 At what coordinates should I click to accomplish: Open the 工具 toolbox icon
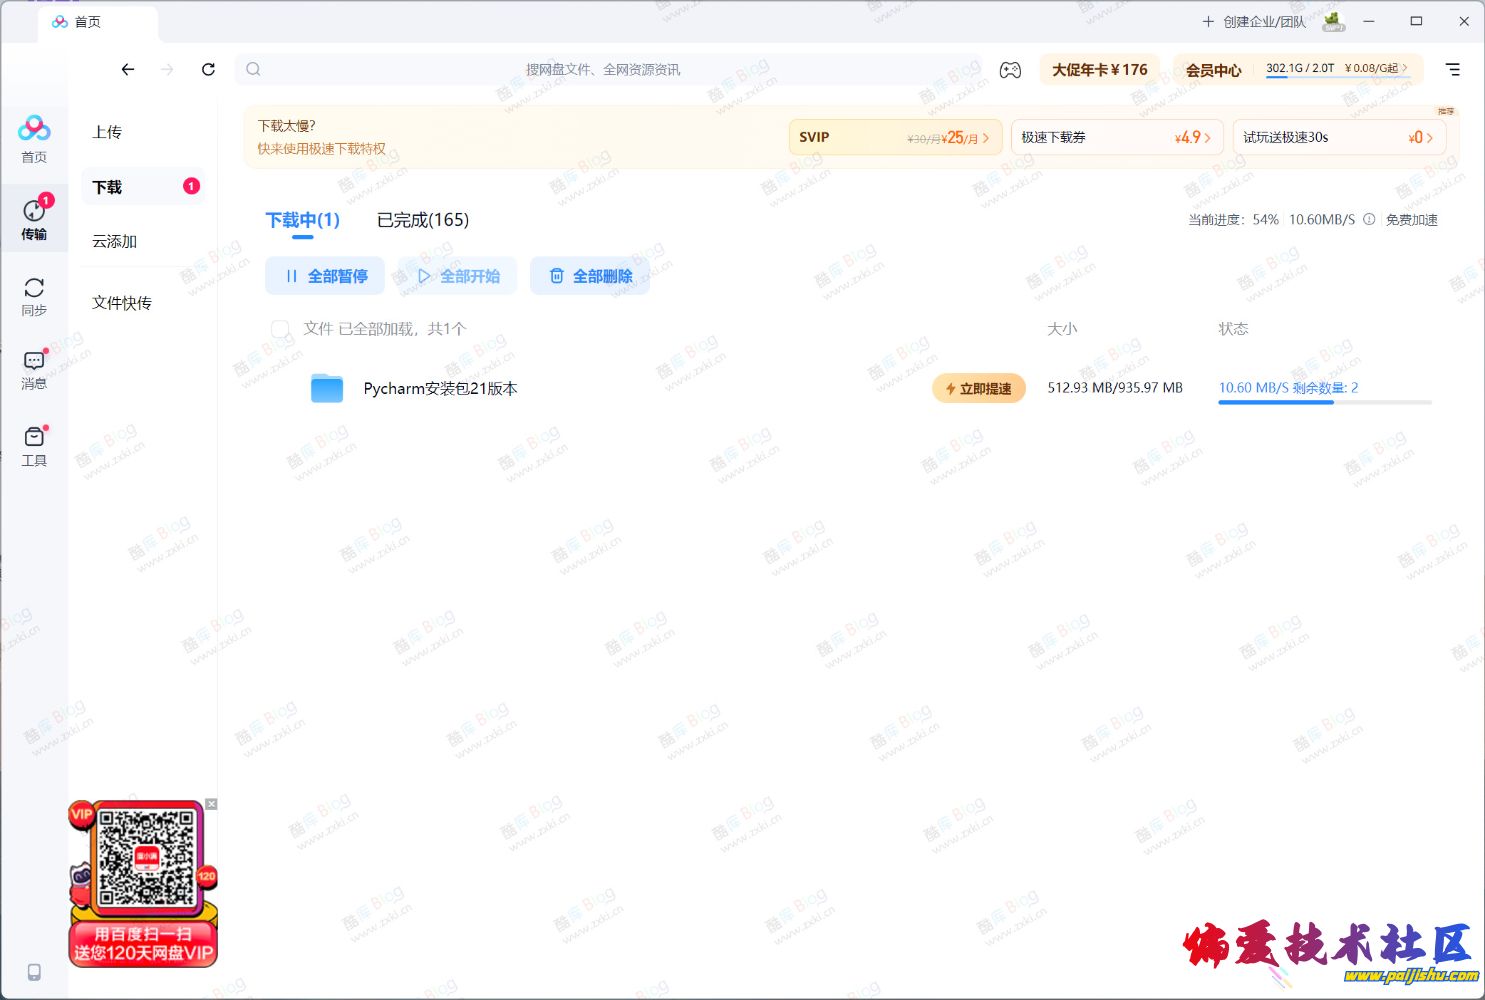(34, 446)
